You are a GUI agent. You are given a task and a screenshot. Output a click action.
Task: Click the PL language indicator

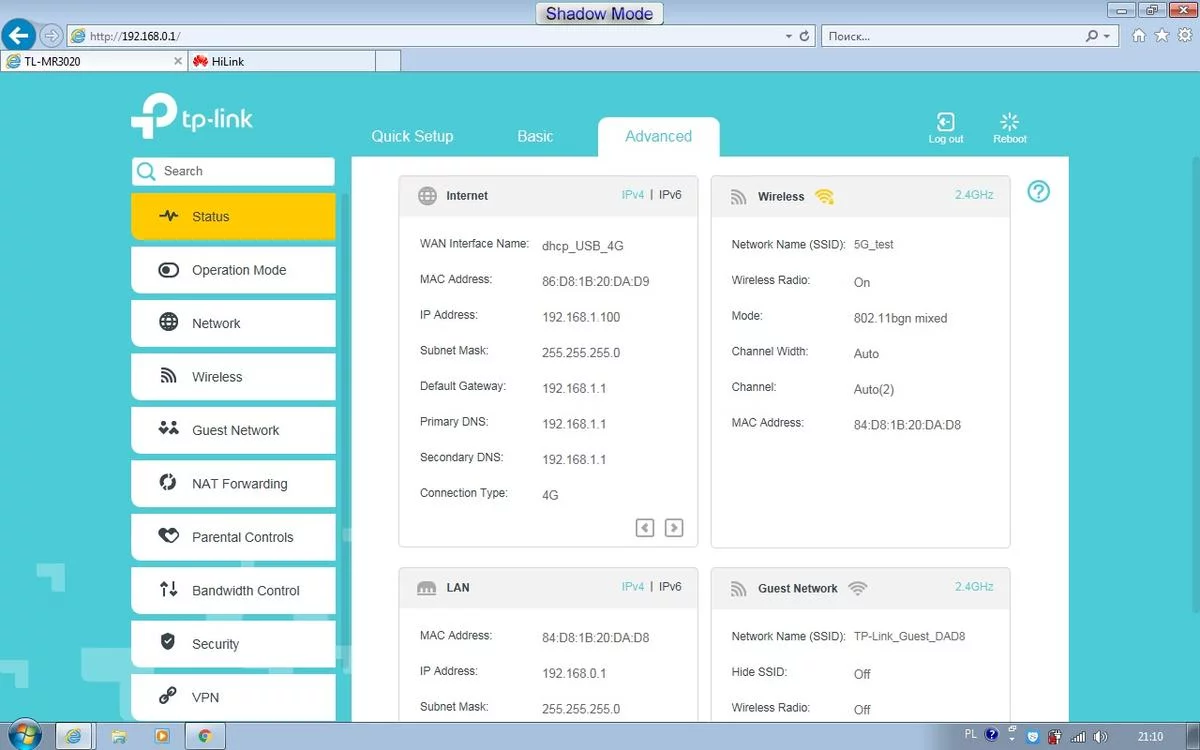tap(970, 734)
